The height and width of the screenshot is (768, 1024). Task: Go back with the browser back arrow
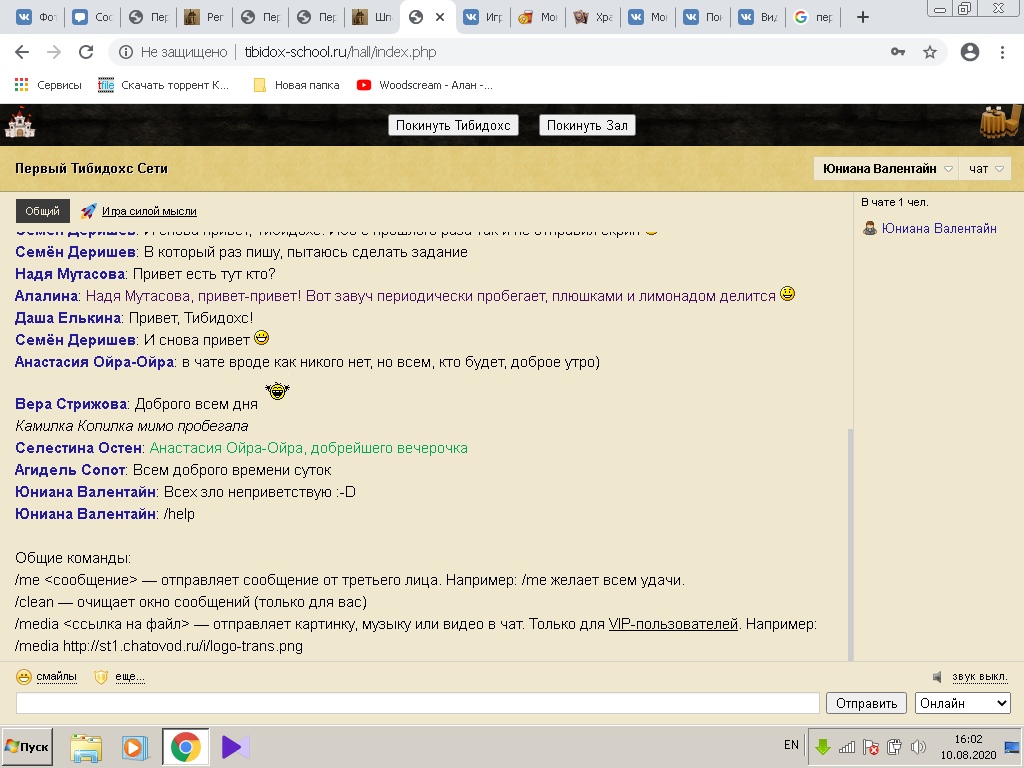pos(22,52)
